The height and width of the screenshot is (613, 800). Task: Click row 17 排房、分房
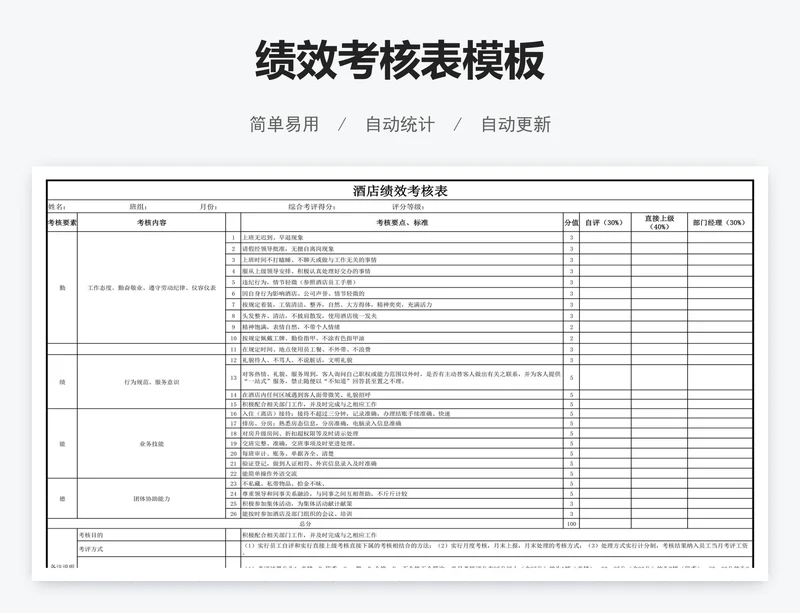402,424
